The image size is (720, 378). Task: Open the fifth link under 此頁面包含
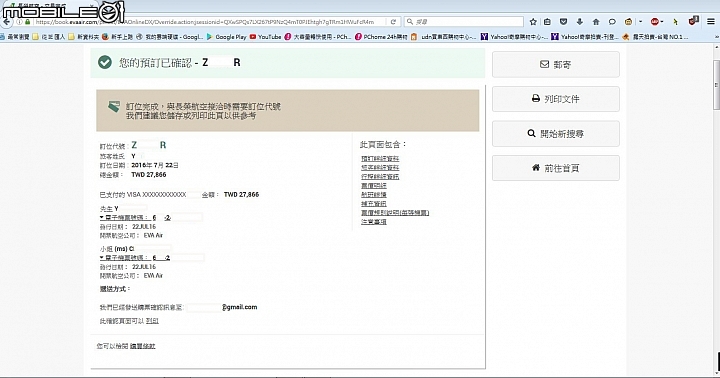[x=374, y=195]
